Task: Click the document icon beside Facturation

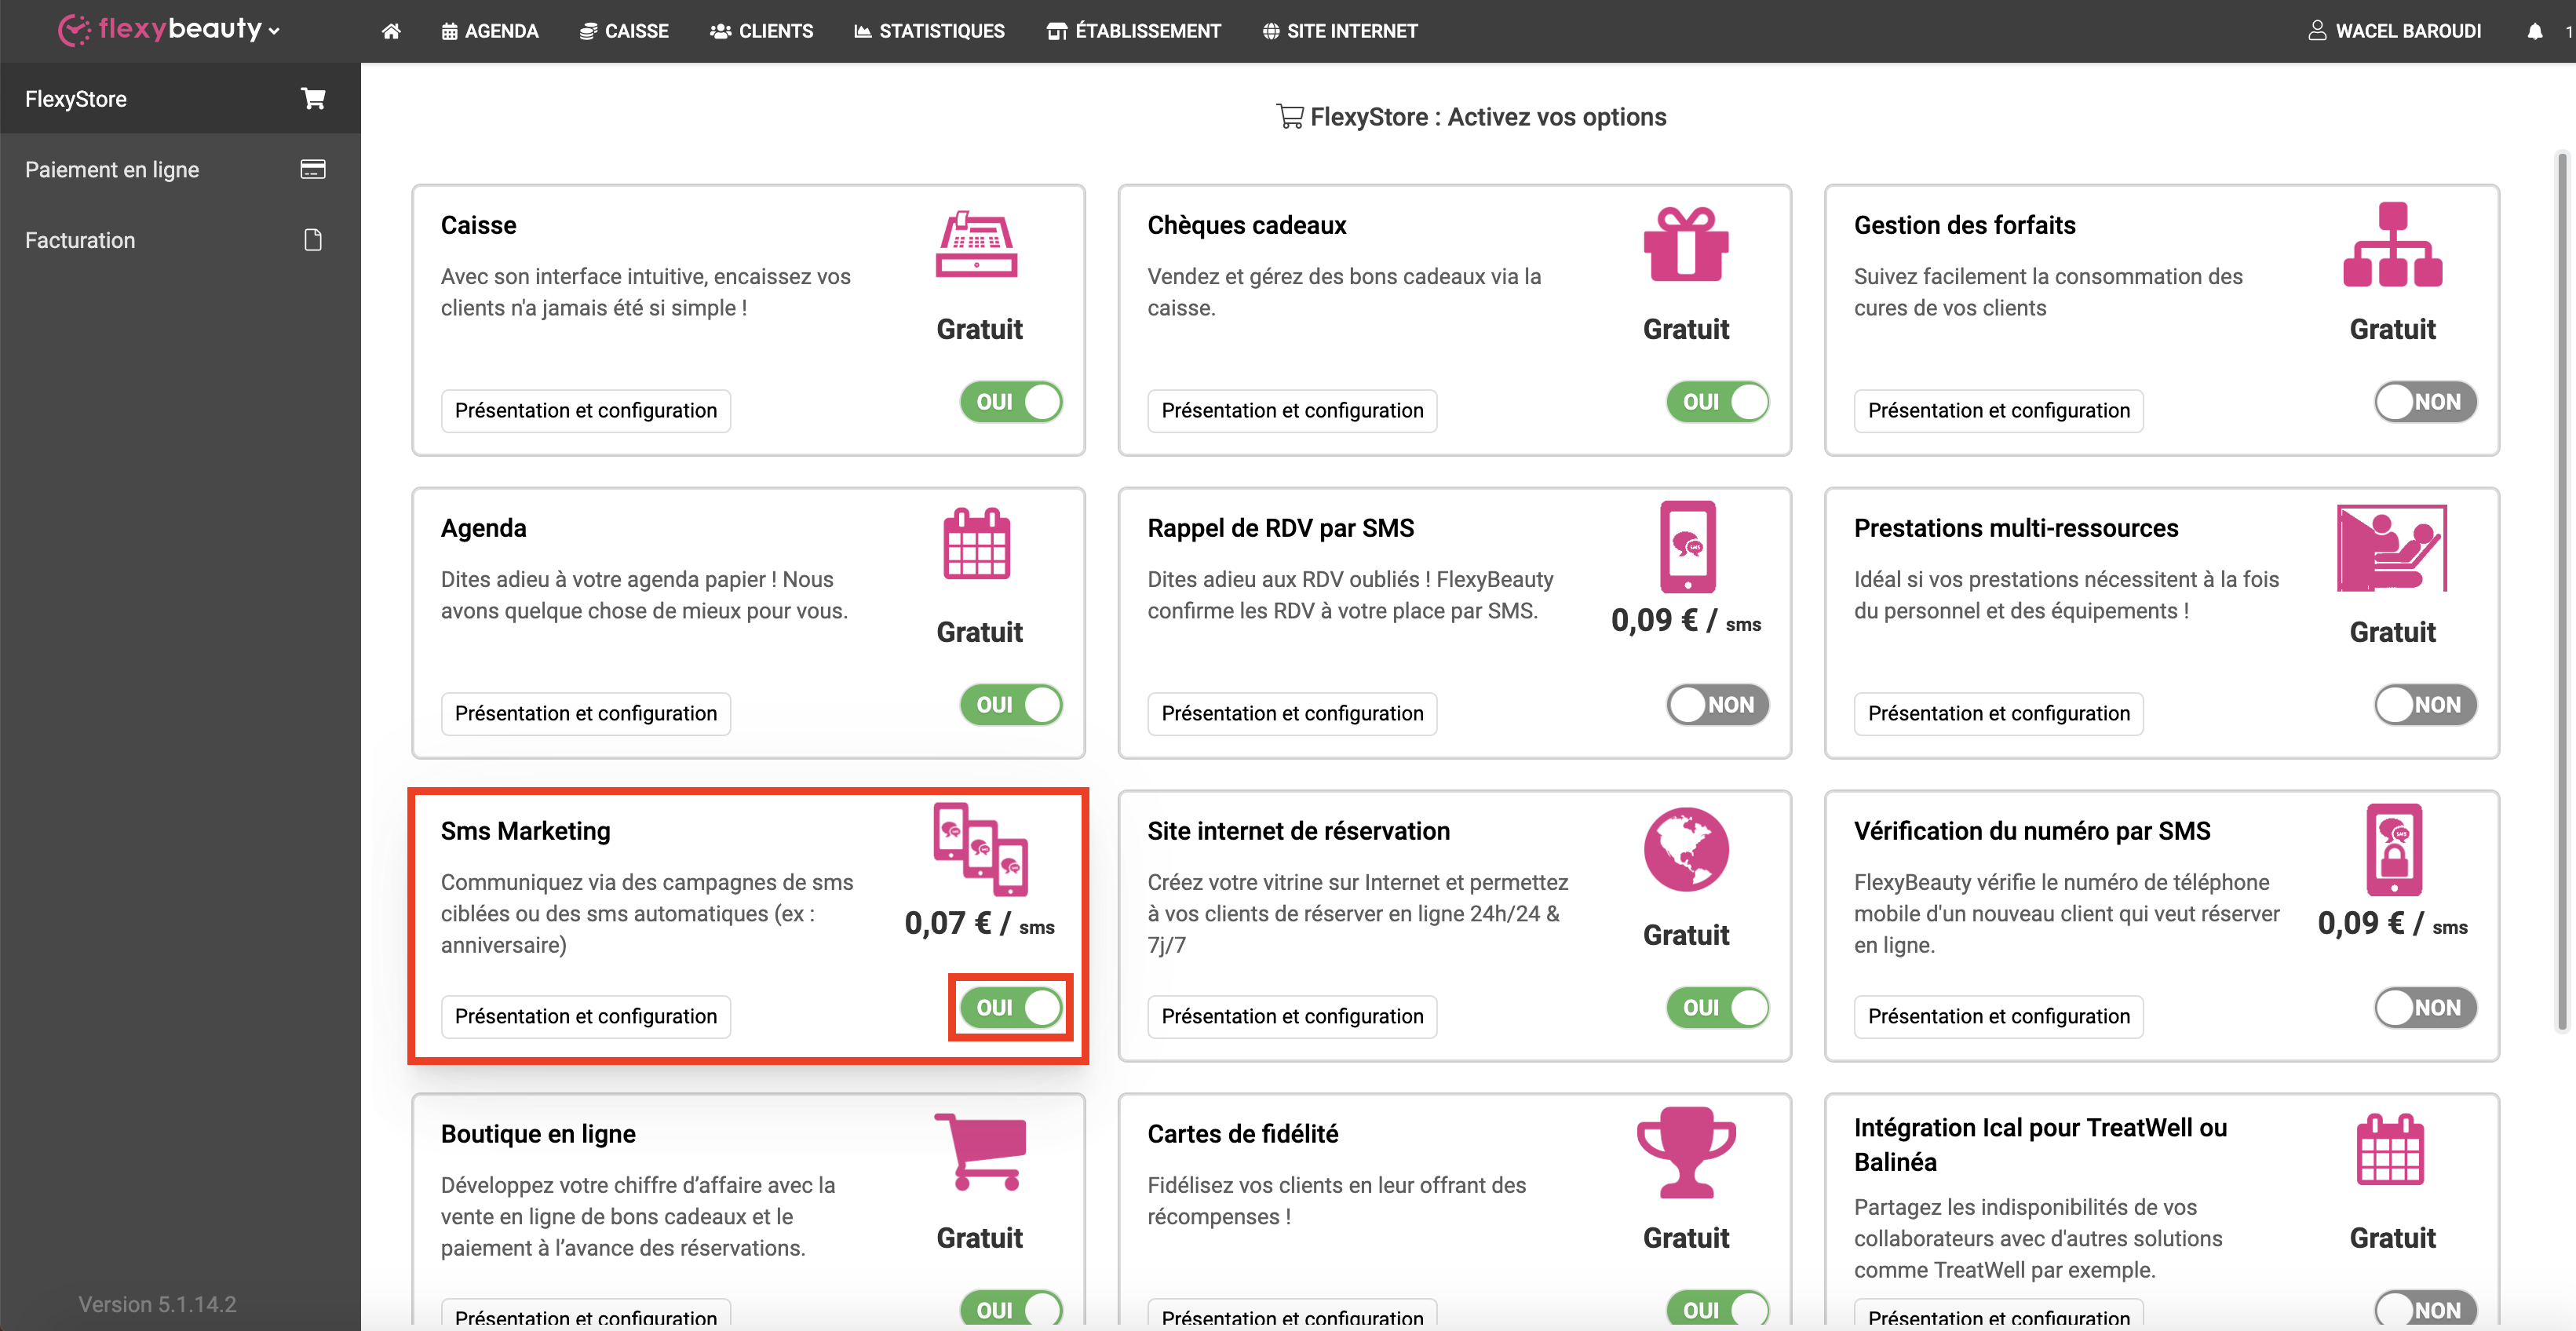Action: [313, 240]
